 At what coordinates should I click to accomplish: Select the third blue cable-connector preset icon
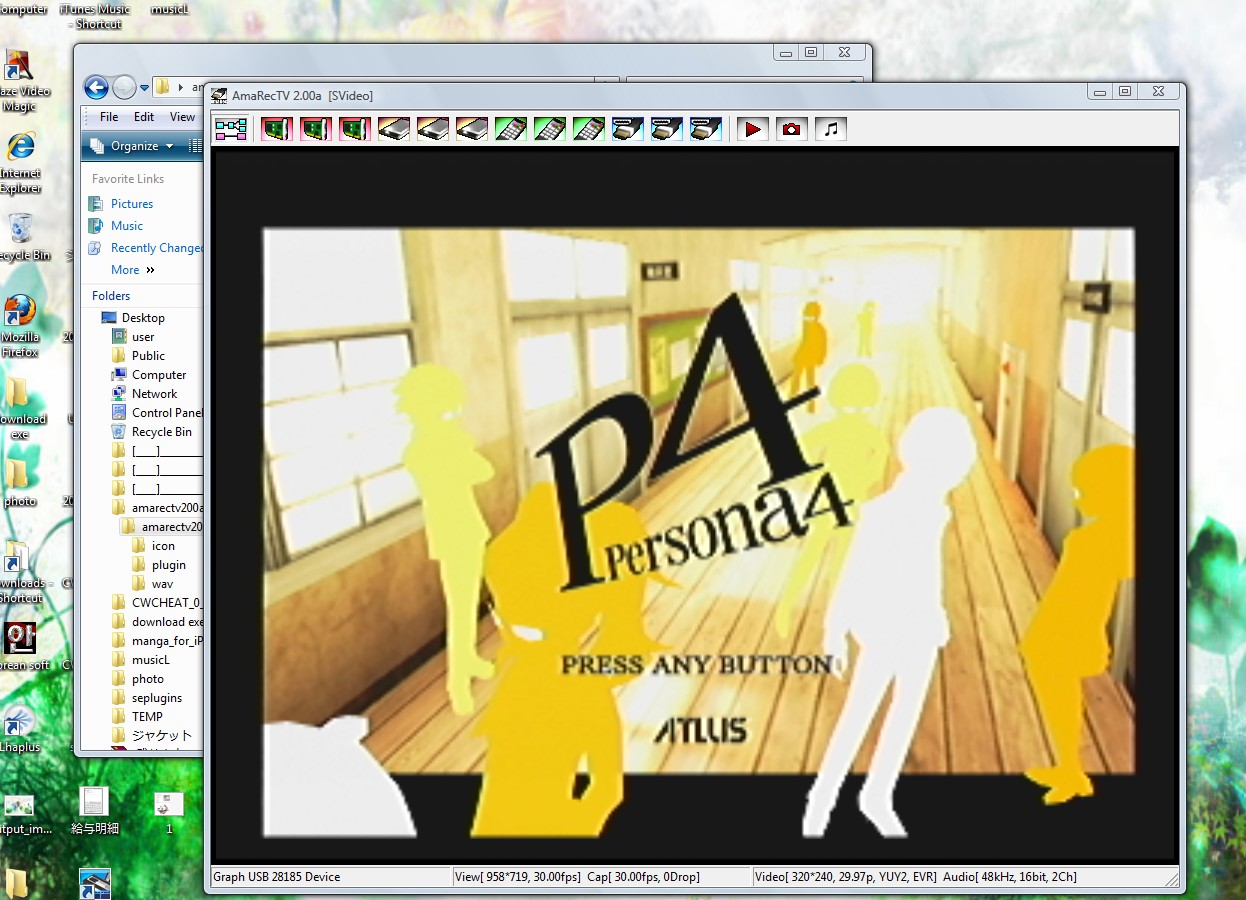[706, 129]
